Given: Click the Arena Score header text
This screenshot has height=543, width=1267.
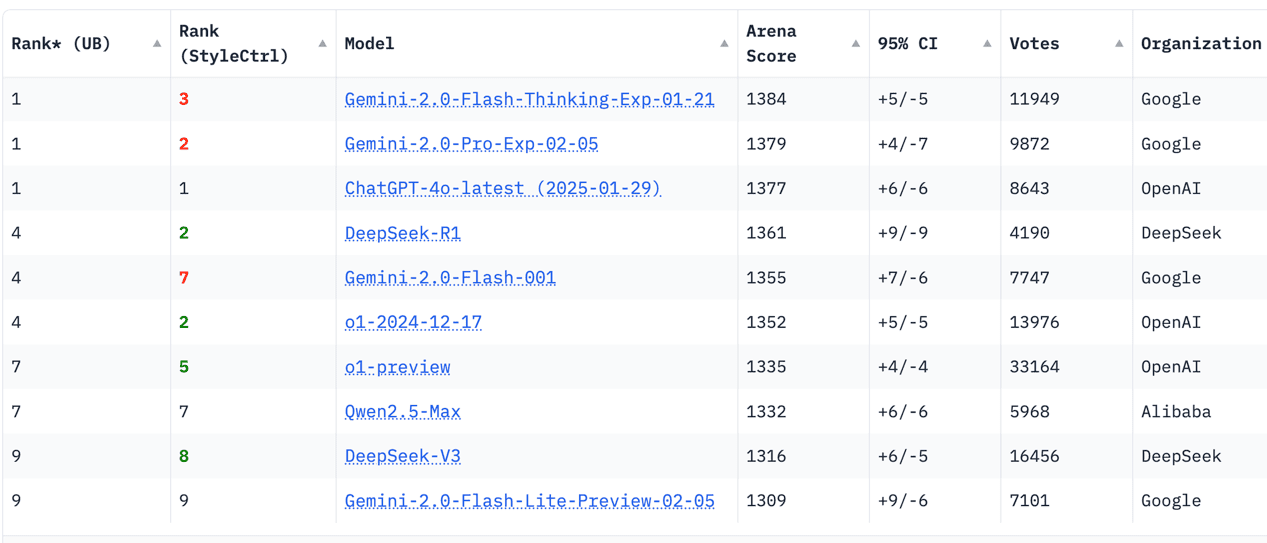Looking at the screenshot, I should pos(771,44).
